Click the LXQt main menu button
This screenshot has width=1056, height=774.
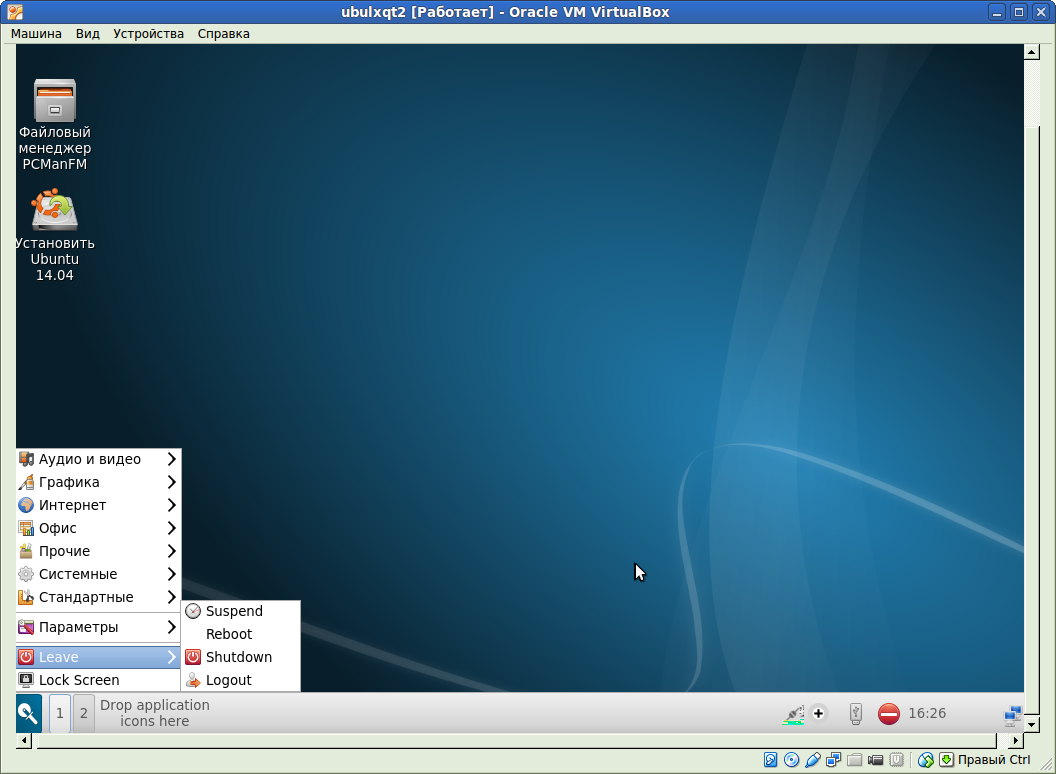[28, 713]
